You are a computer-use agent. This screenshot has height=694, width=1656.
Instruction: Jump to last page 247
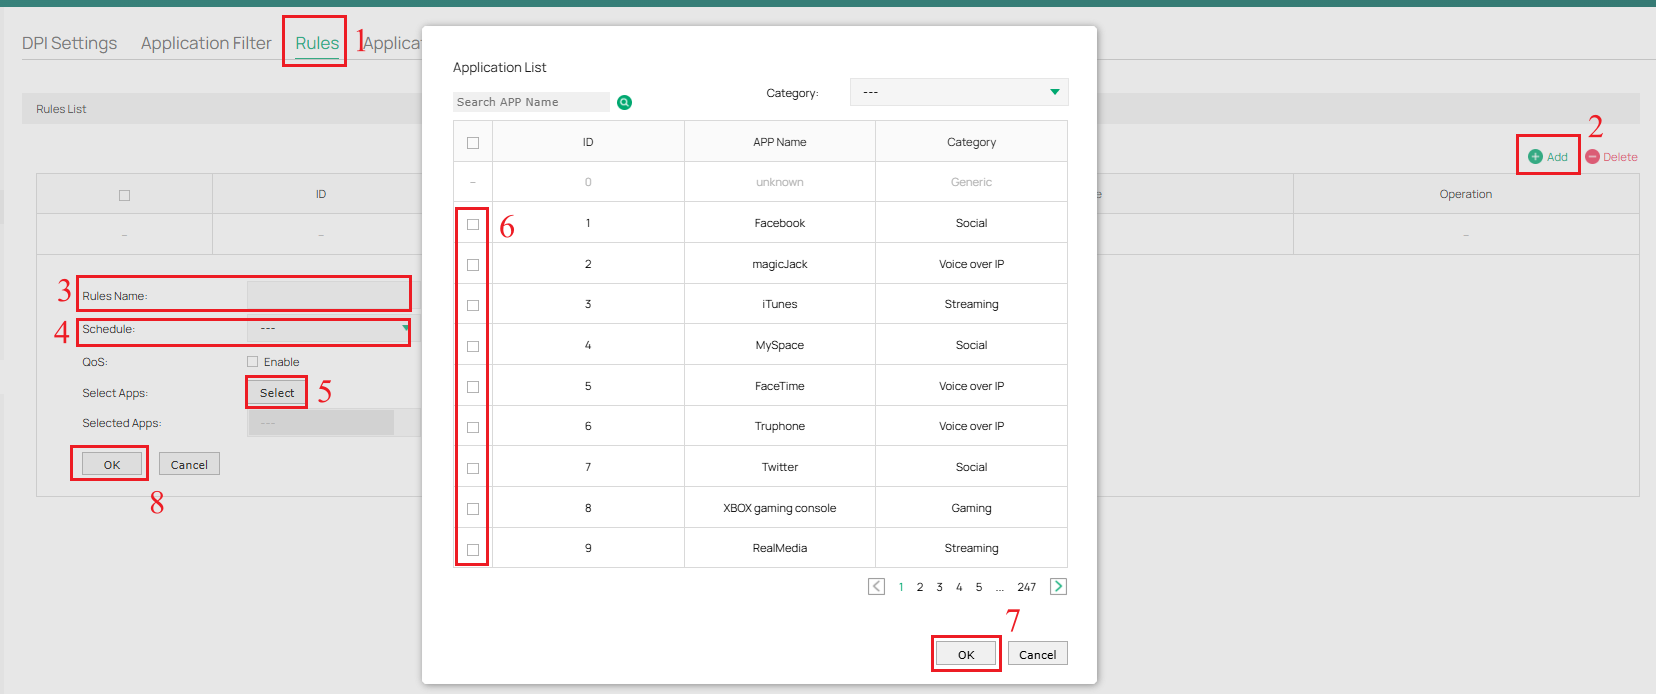tap(1027, 587)
